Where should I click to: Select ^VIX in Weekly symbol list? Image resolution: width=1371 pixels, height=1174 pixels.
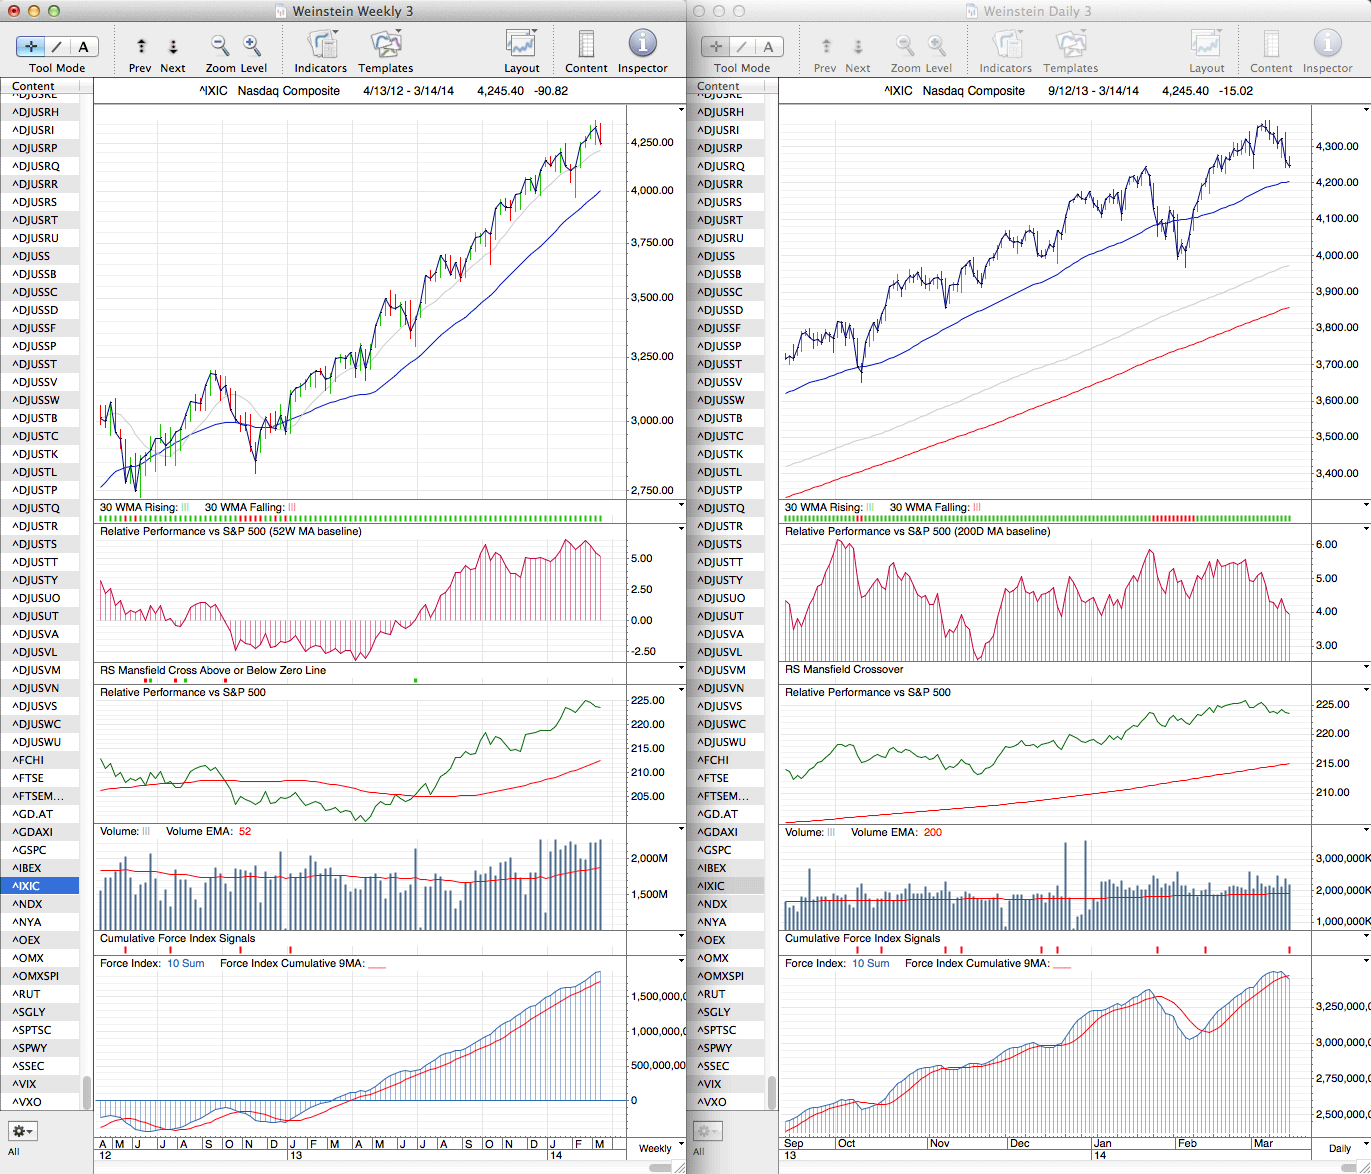pyautogui.click(x=40, y=1084)
